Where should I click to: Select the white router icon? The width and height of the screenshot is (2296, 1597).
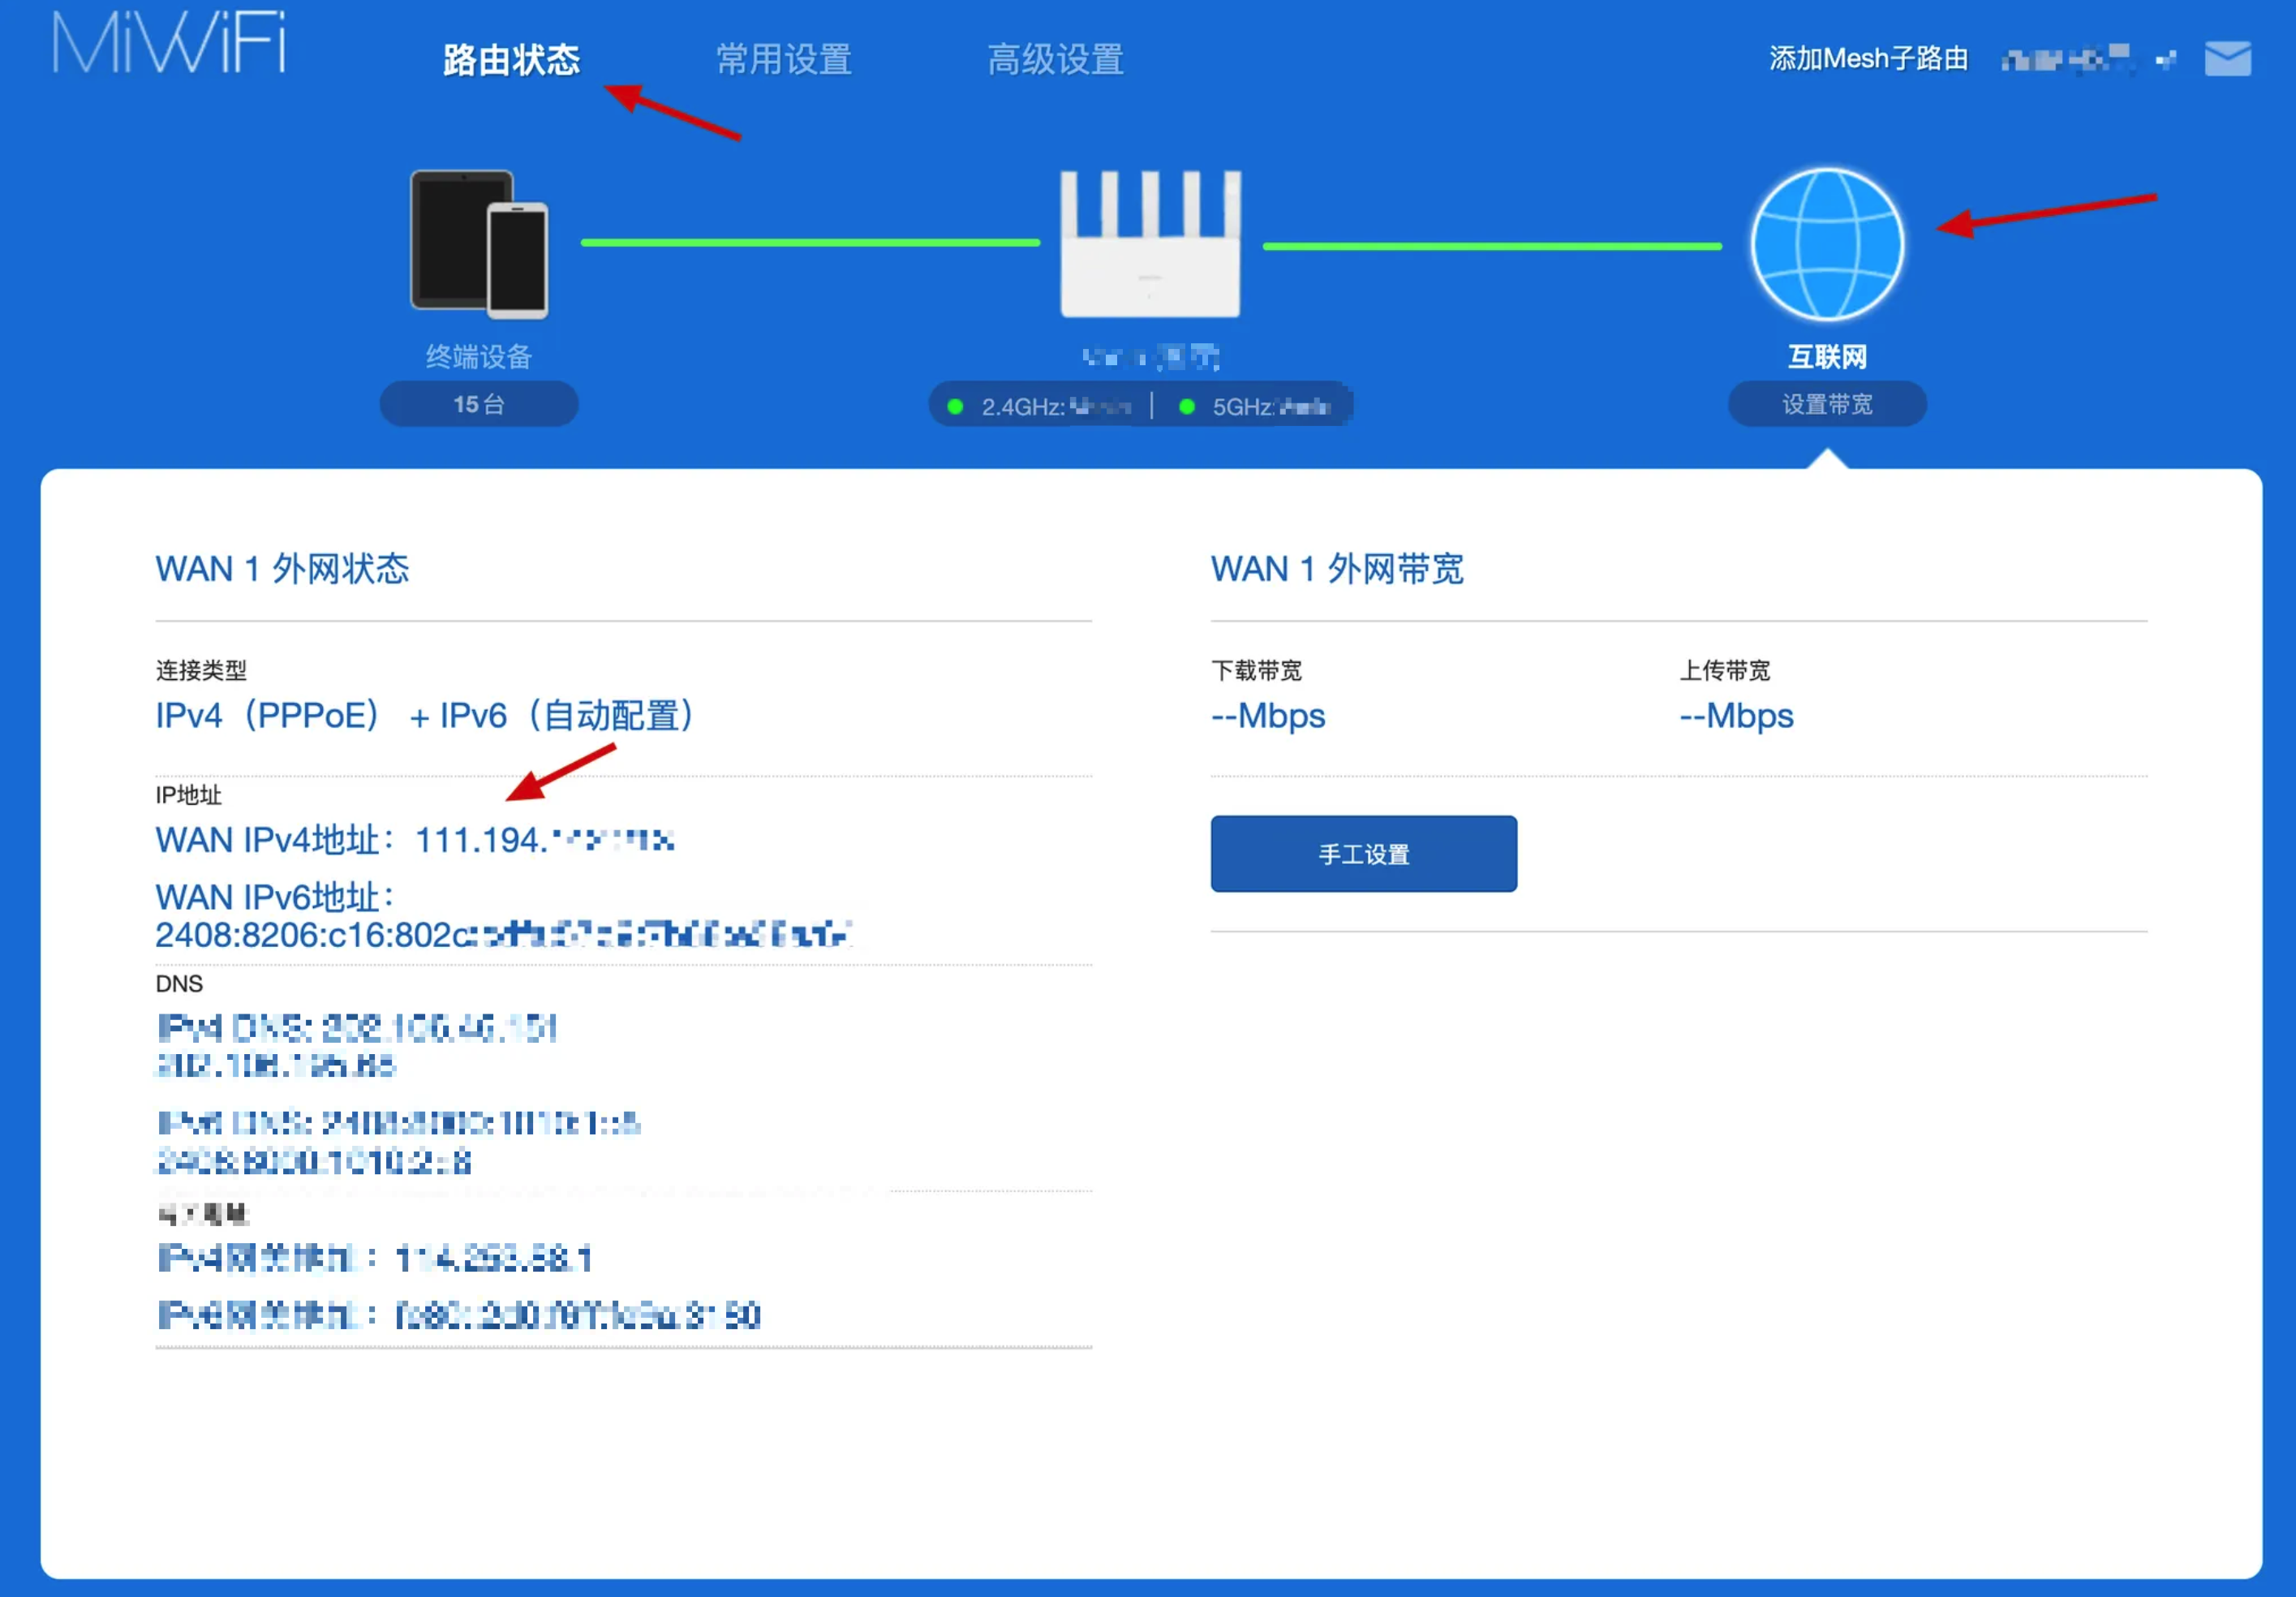[x=1150, y=244]
